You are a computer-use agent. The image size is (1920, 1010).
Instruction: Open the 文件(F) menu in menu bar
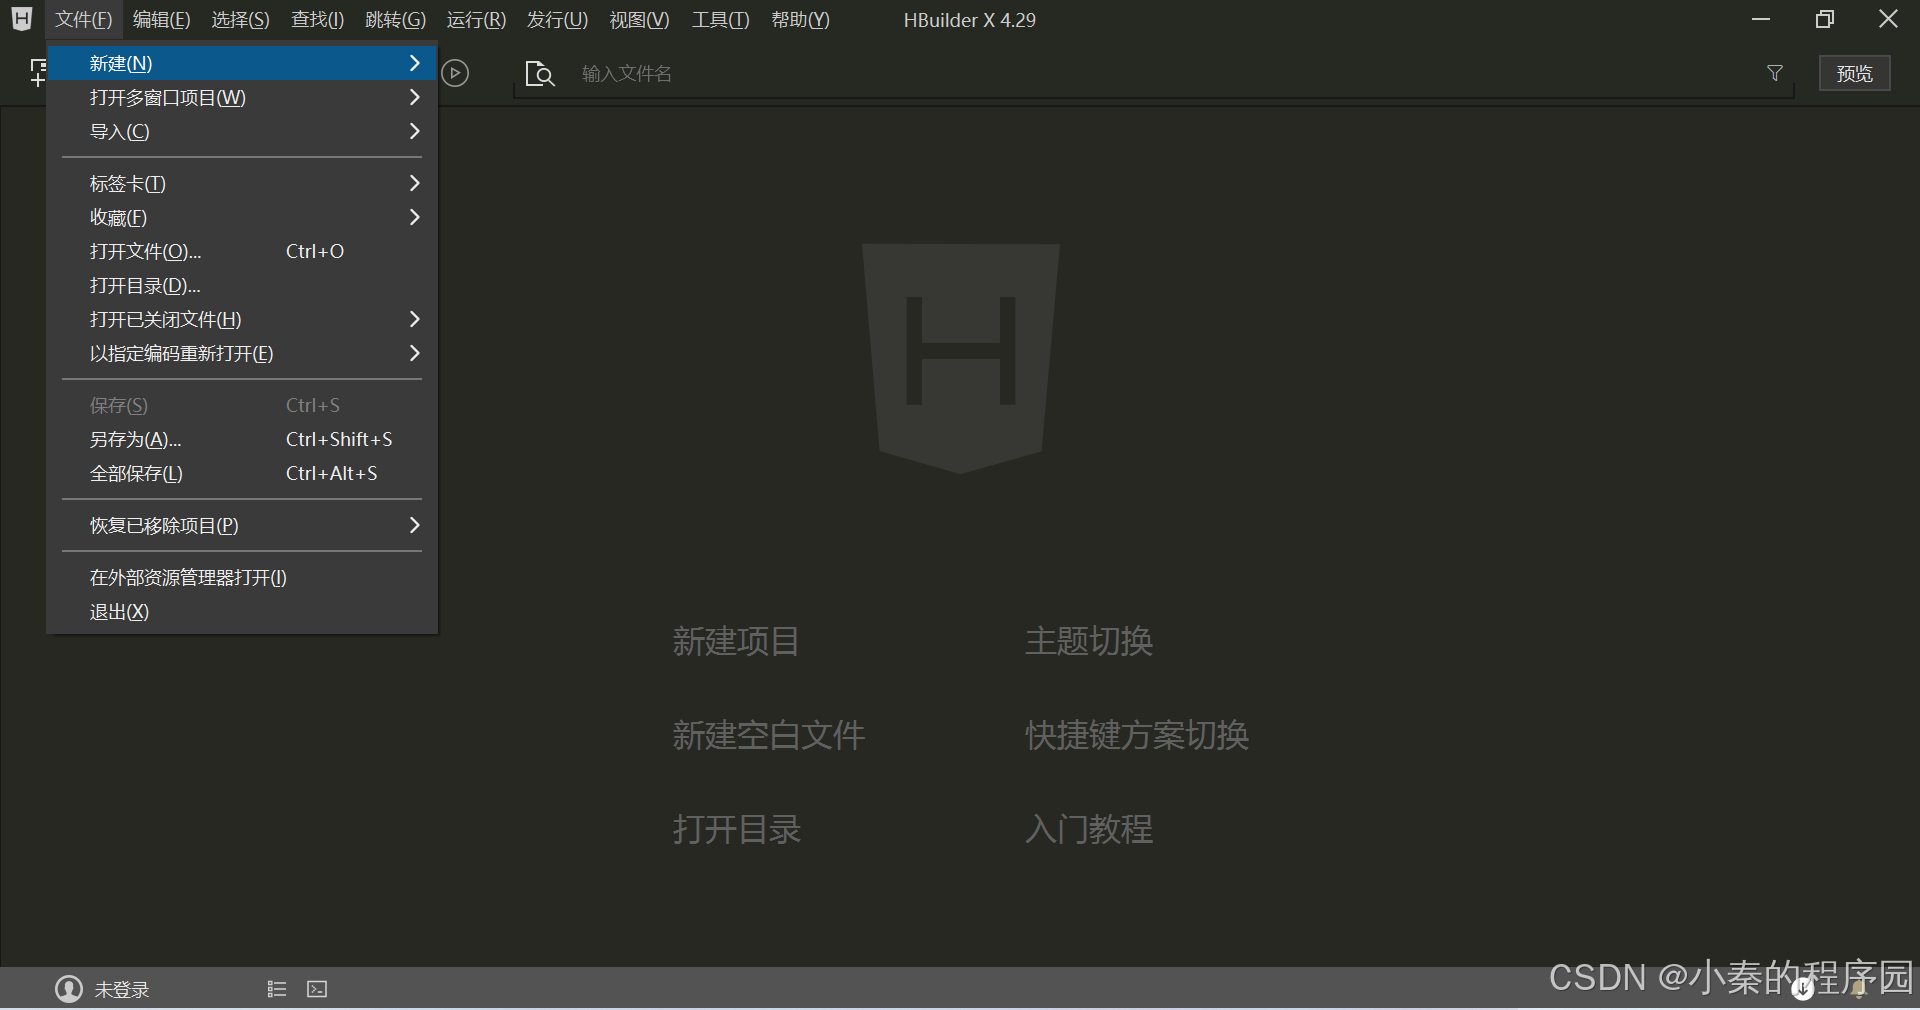pos(83,20)
